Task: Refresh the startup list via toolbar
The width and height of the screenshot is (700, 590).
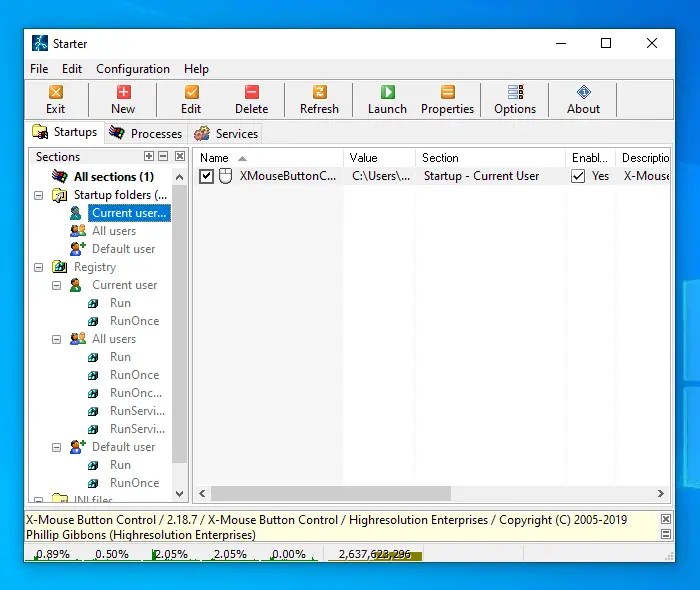Action: [x=319, y=93]
